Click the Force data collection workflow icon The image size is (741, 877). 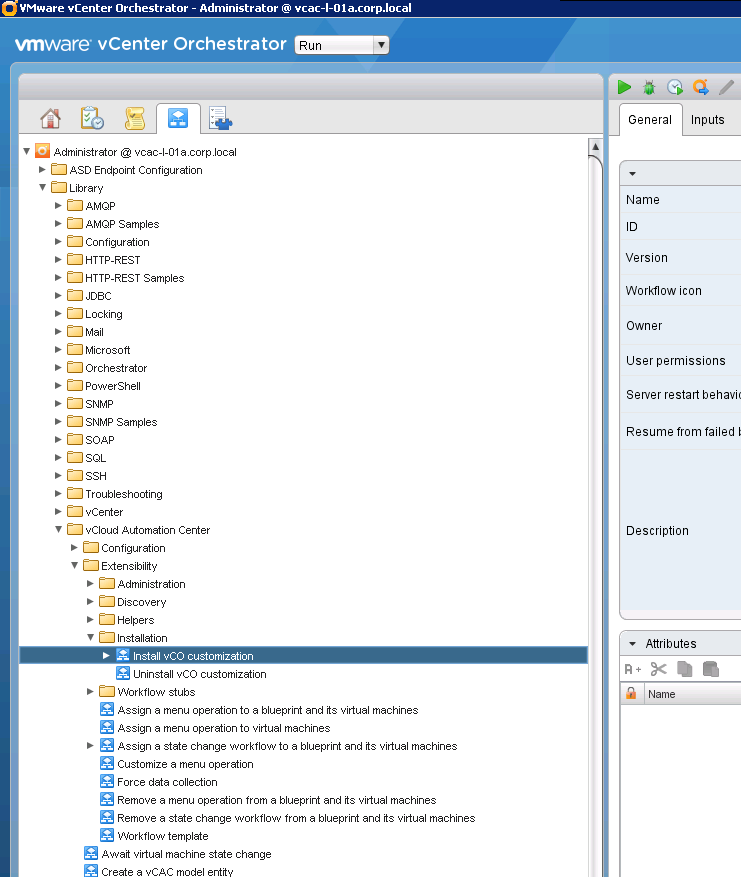tap(107, 781)
